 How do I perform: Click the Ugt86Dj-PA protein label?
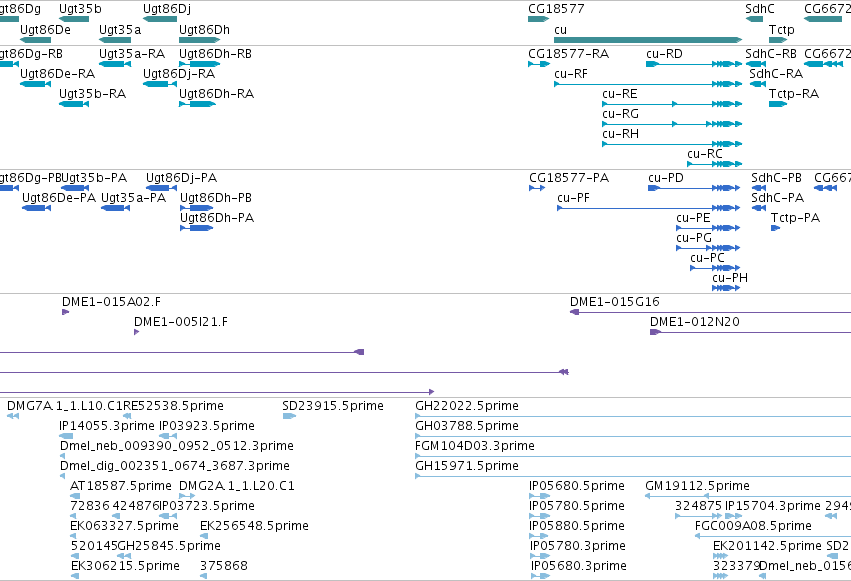point(182,178)
